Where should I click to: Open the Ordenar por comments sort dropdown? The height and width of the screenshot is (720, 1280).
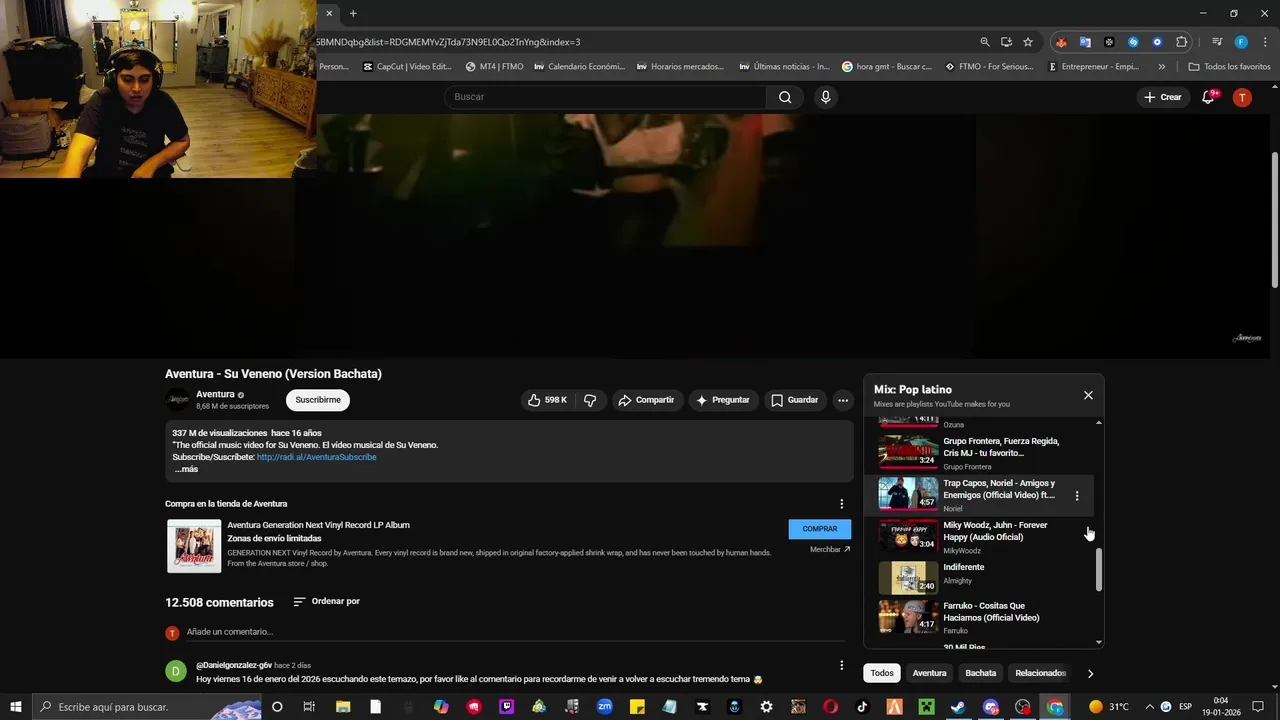[326, 602]
